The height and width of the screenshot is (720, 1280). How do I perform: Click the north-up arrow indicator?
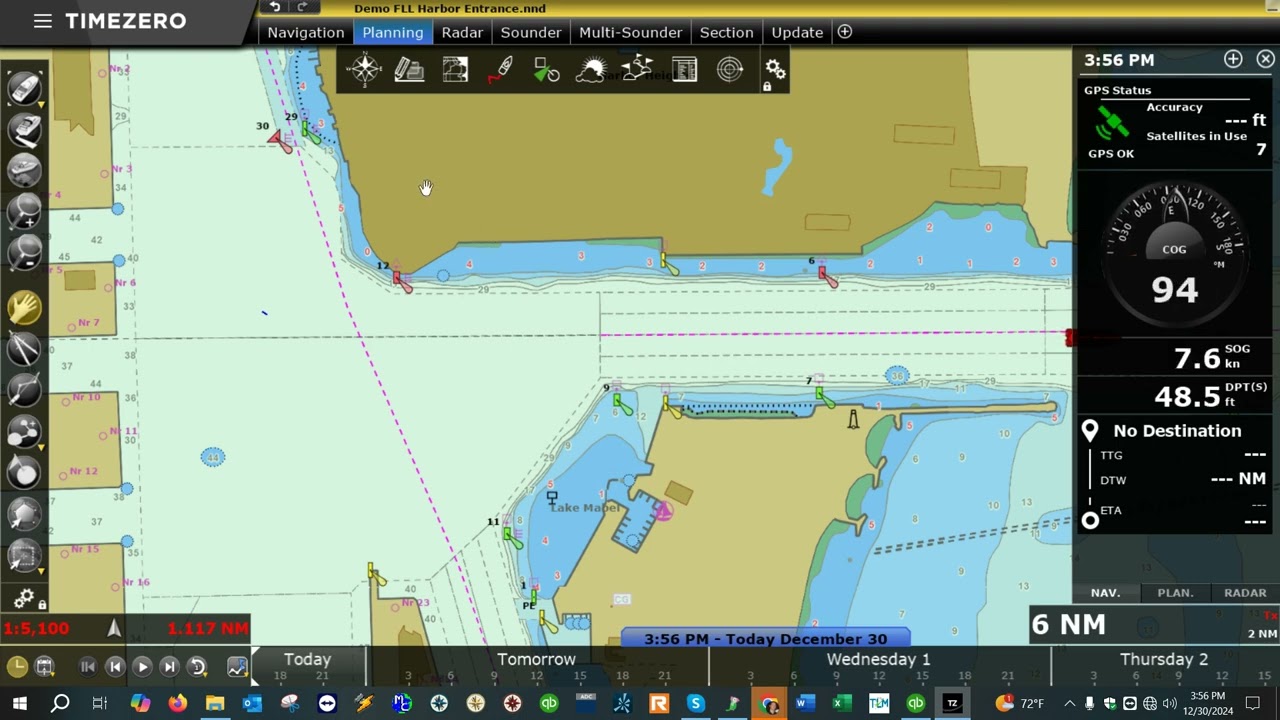pyautogui.click(x=114, y=628)
